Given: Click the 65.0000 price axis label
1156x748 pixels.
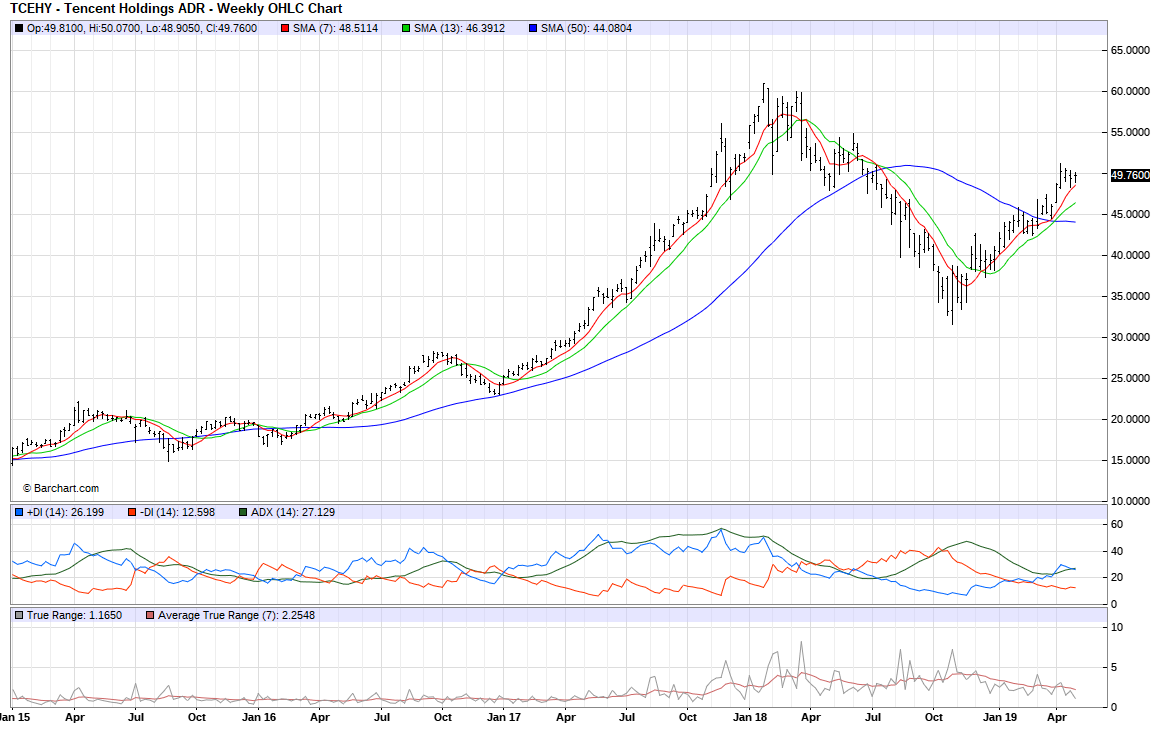Looking at the screenshot, I should 1130,50.
